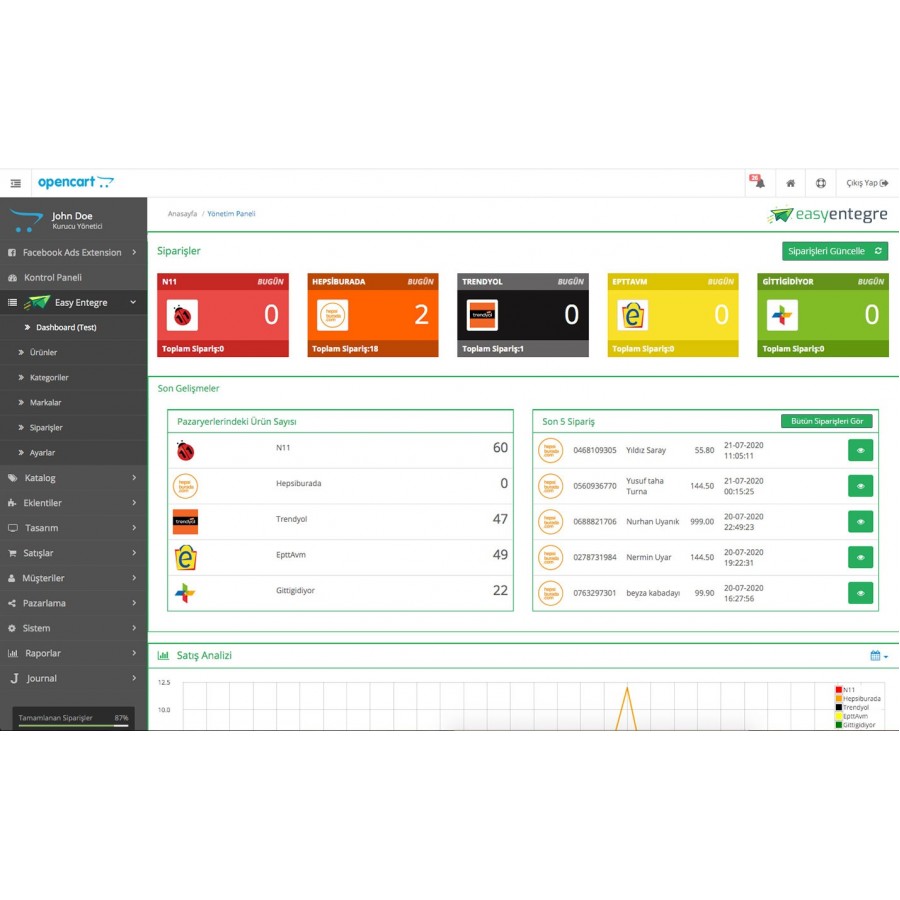Click the Gittigidiyor icon in product count list
This screenshot has height=900, width=900.
point(185,593)
